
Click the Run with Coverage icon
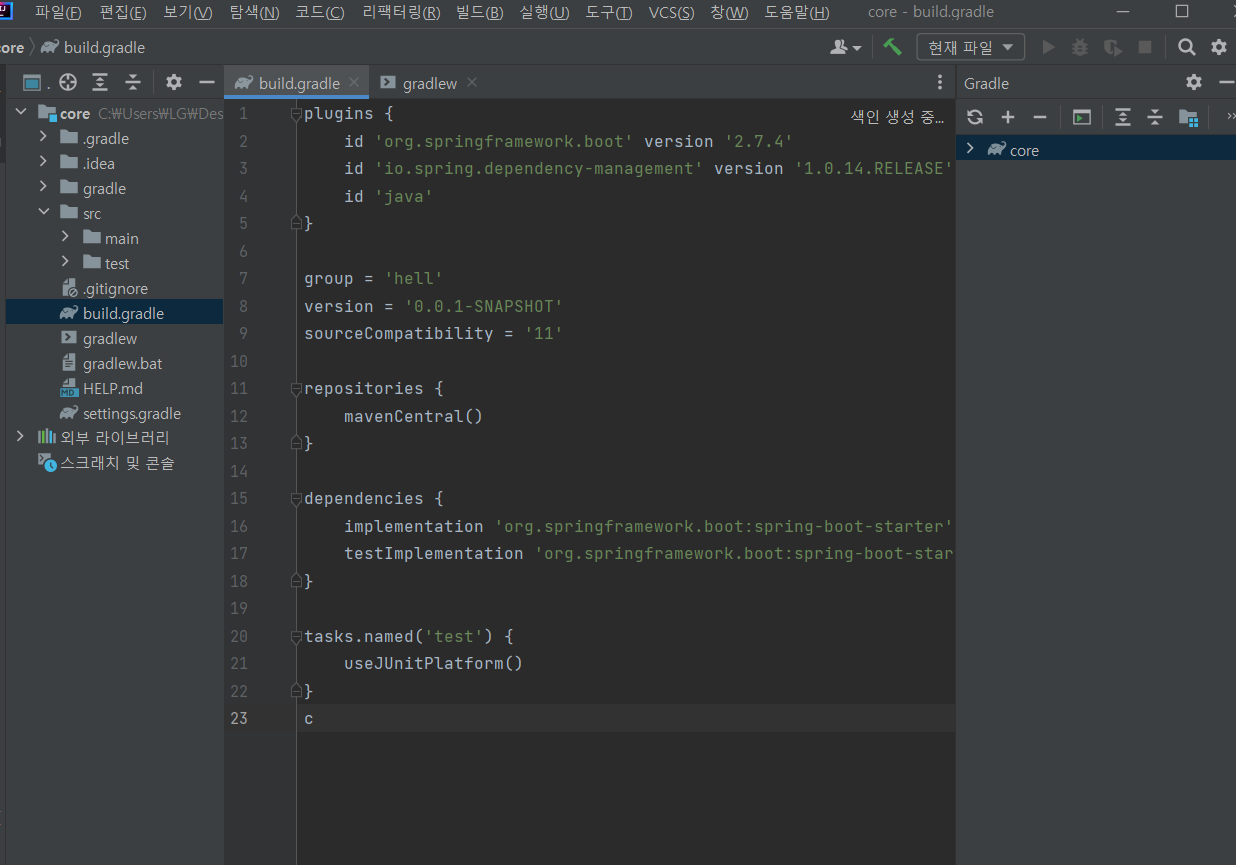(x=1112, y=47)
